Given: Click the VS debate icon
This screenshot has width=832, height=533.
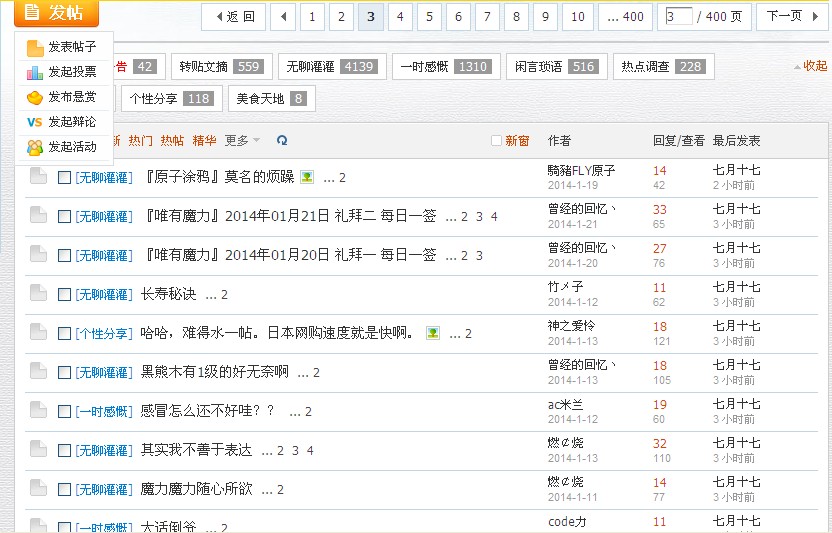Looking at the screenshot, I should click(x=34, y=122).
